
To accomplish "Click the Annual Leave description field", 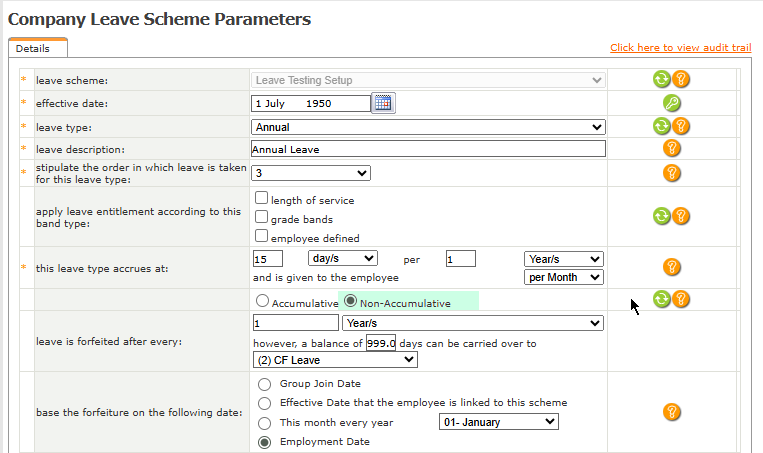I will [x=428, y=149].
